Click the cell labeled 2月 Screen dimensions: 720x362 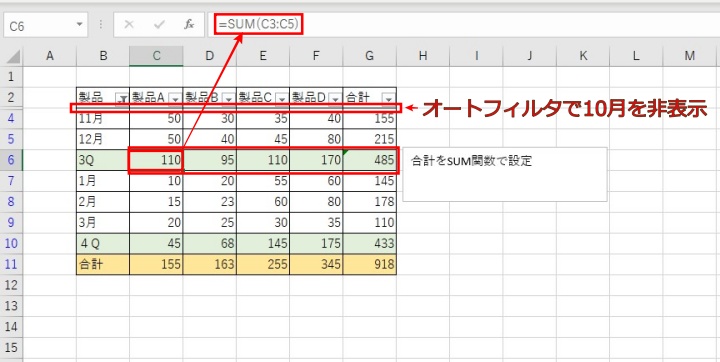(103, 202)
